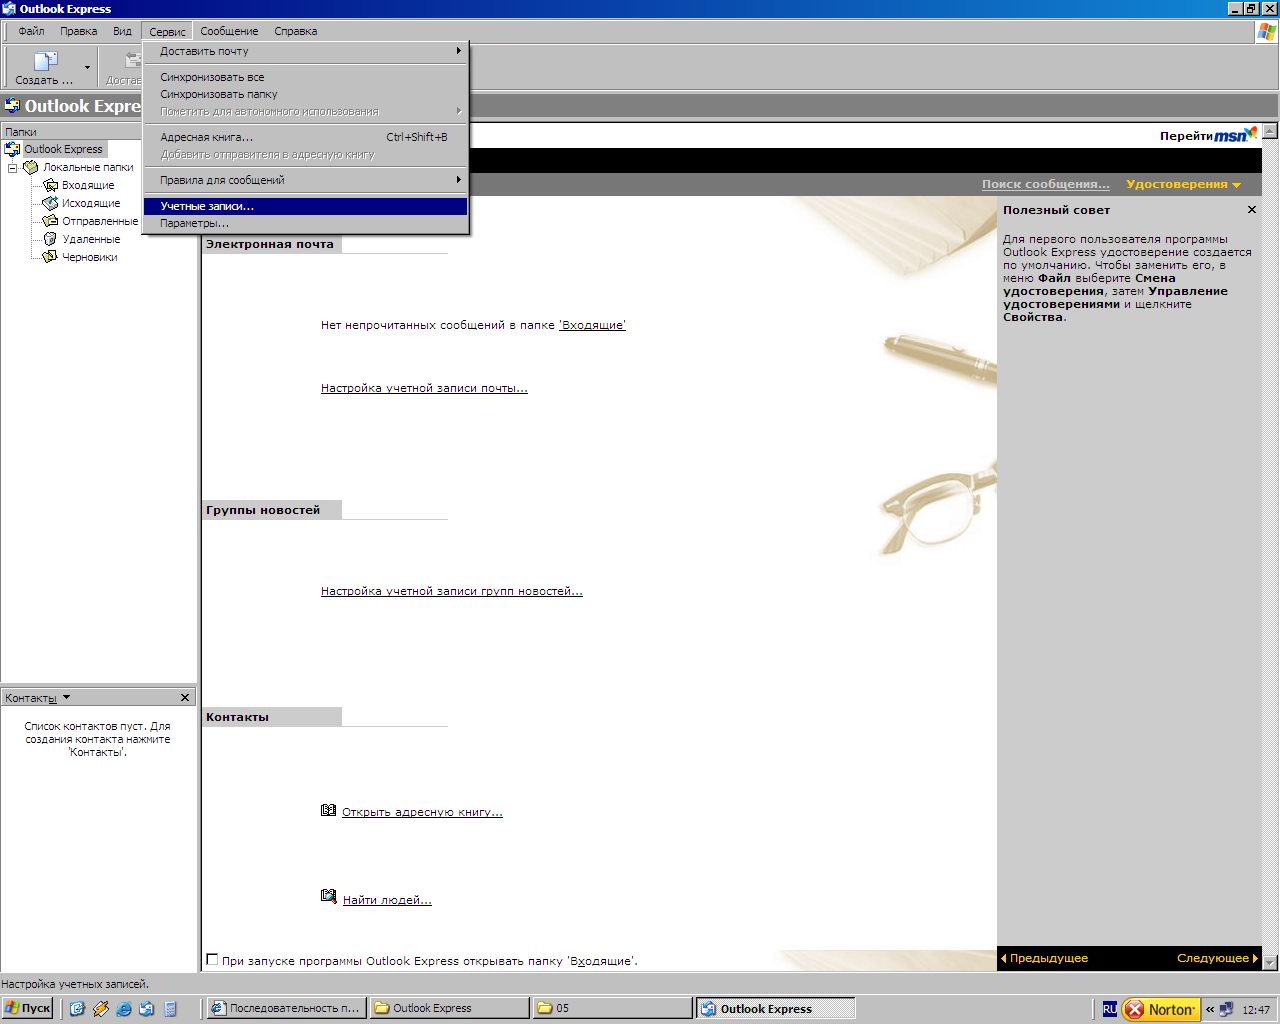Click the Черновики drafts icon
This screenshot has width=1280, height=1024.
click(x=51, y=257)
